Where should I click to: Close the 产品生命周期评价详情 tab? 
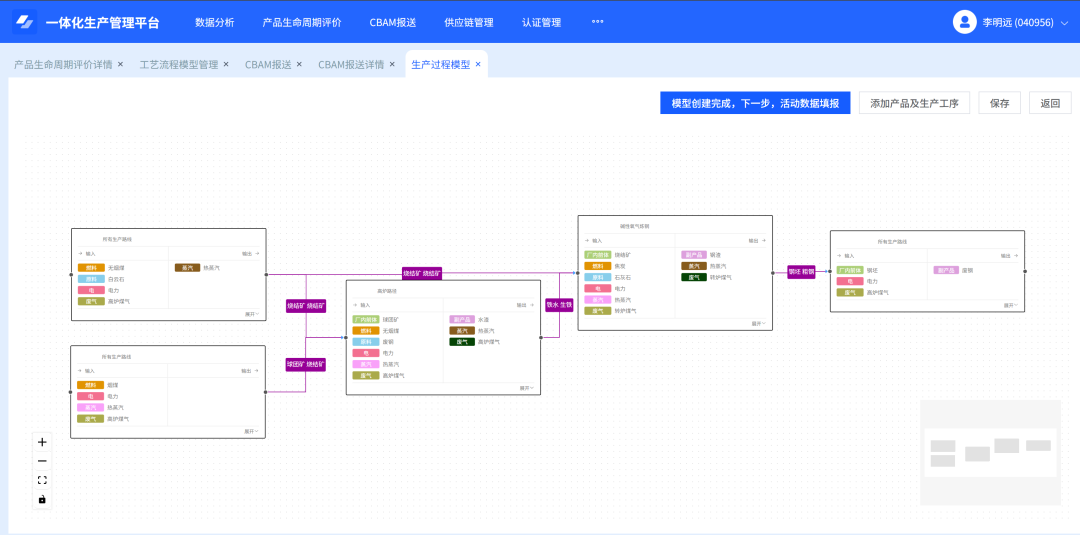click(x=121, y=64)
